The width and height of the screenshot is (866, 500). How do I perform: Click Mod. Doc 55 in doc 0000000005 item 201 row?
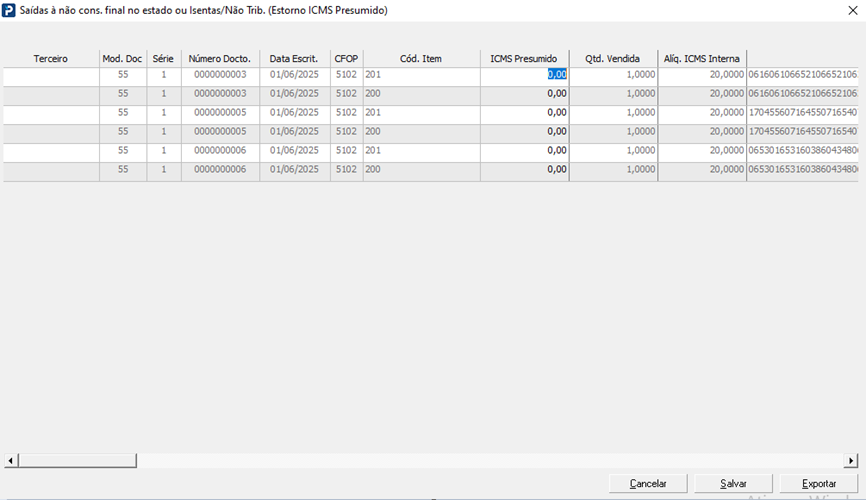click(x=123, y=113)
